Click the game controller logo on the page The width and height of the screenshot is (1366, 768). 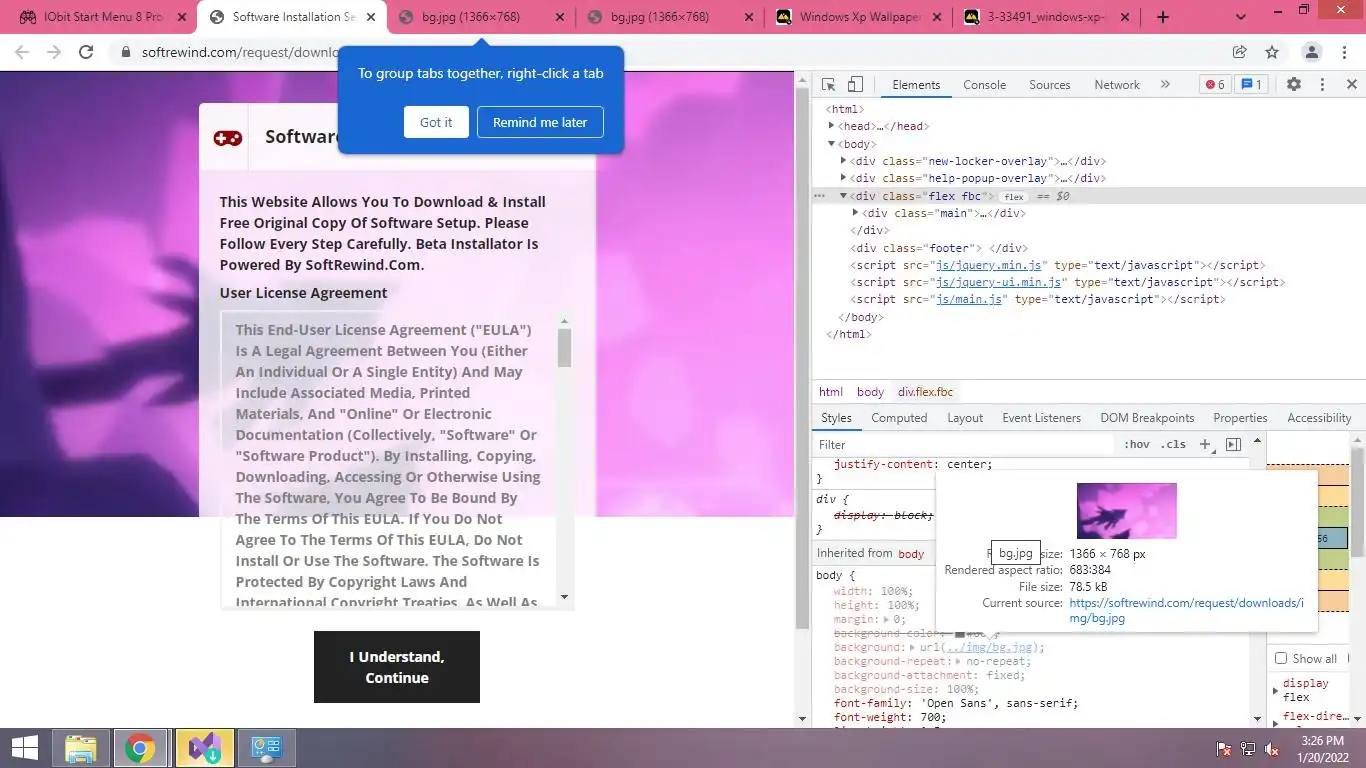(228, 137)
